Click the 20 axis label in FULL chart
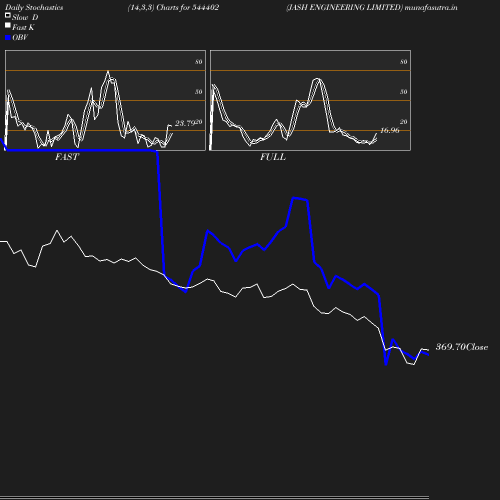500x500 pixels. (404, 122)
